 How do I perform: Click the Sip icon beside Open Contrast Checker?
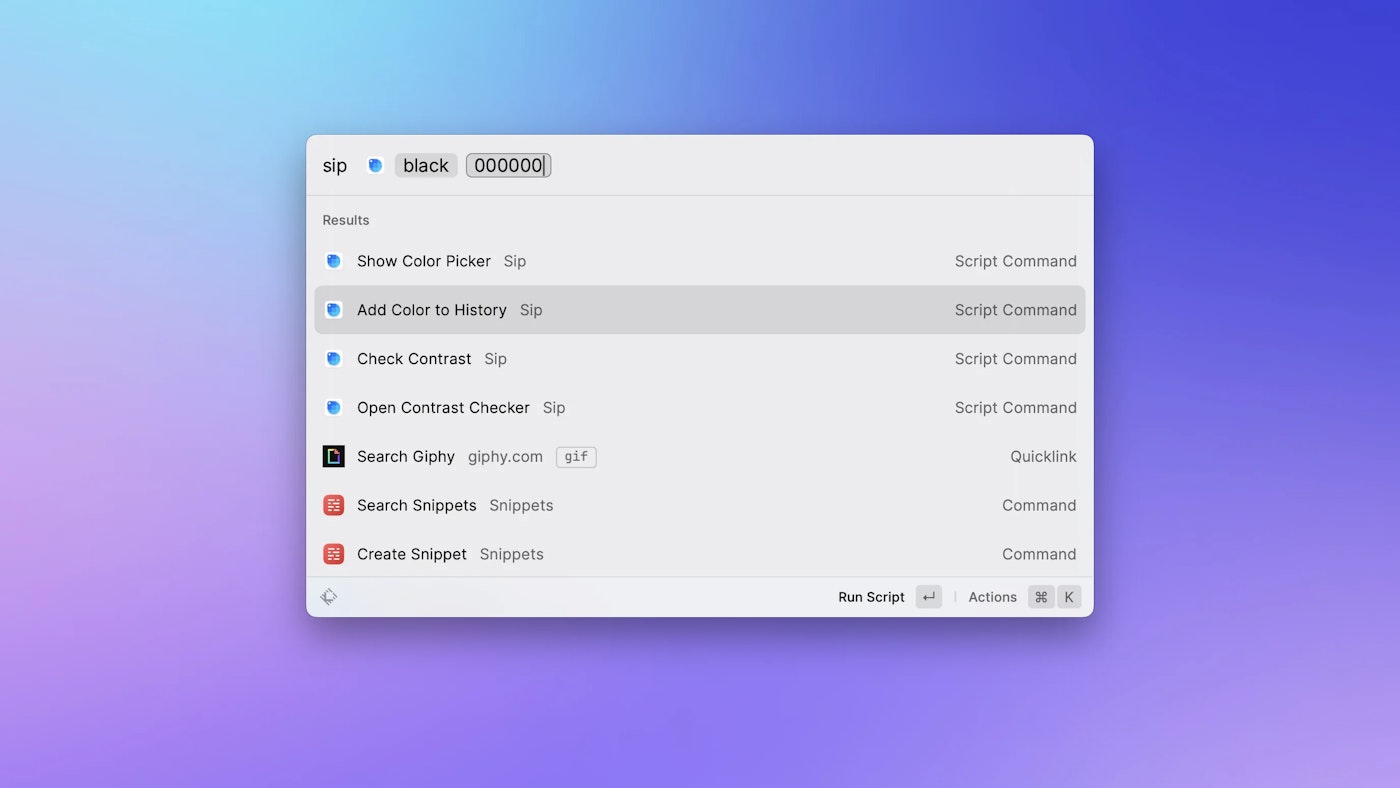[334, 408]
